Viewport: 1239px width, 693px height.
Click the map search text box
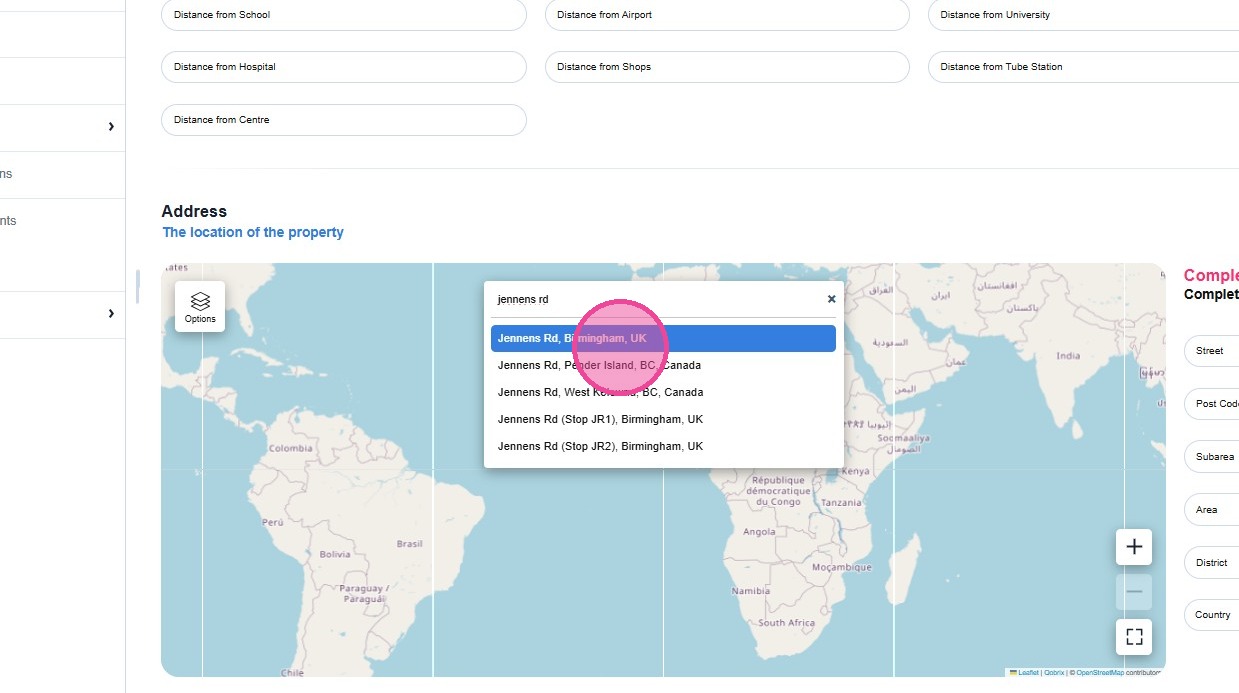(x=655, y=299)
